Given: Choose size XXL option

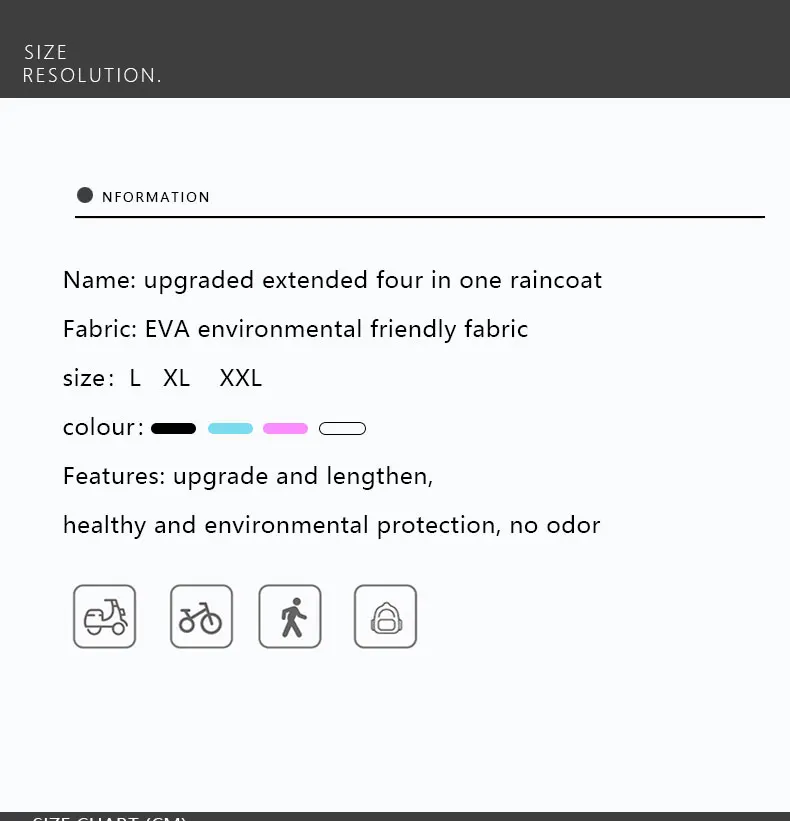Looking at the screenshot, I should (x=241, y=378).
